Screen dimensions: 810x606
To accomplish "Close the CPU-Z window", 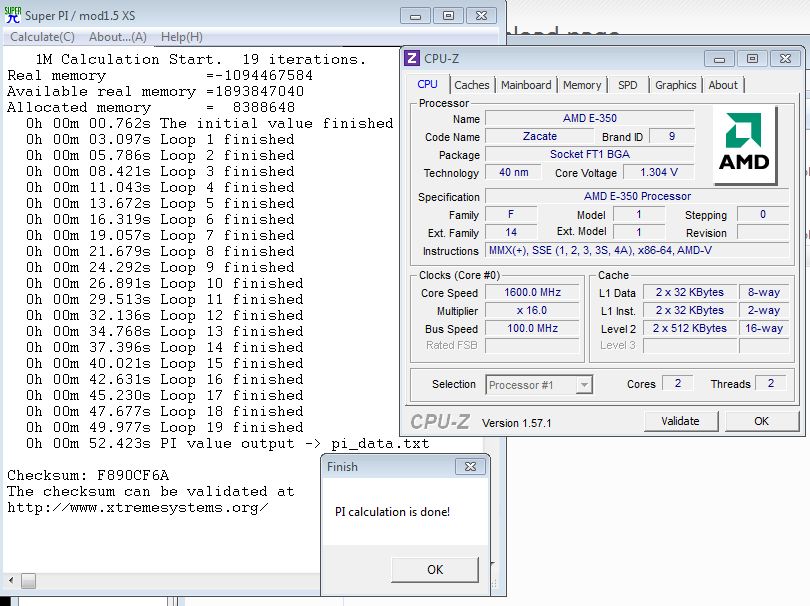I will tap(785, 59).
